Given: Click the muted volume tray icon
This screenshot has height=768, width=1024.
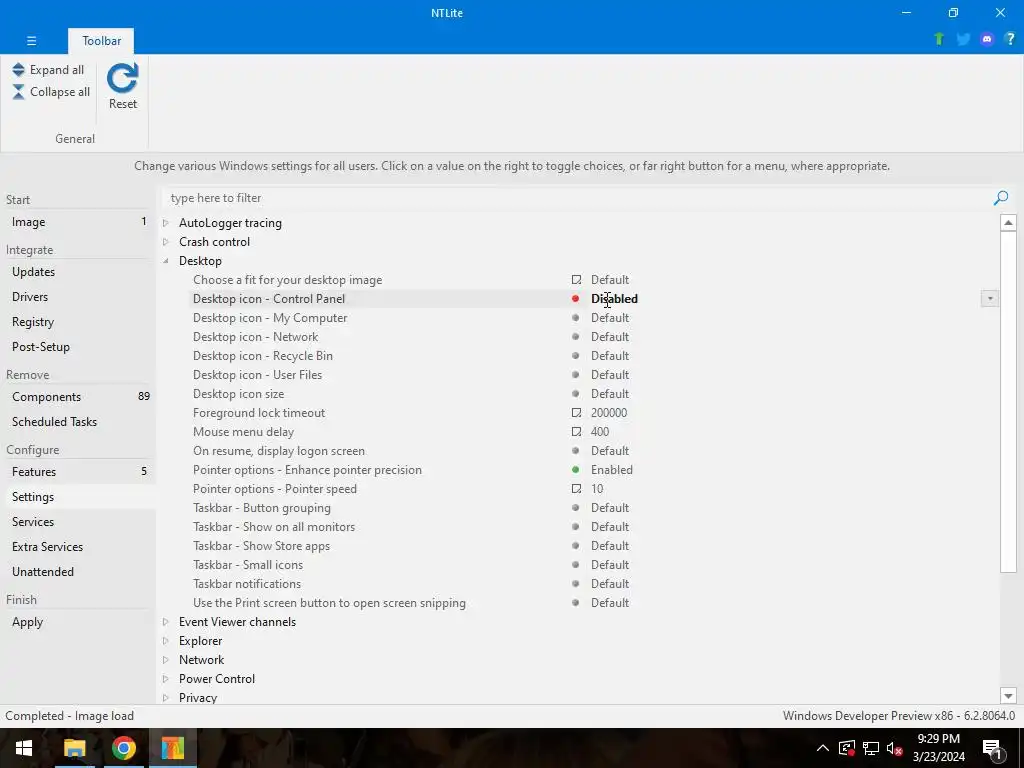Looking at the screenshot, I should (x=895, y=748).
